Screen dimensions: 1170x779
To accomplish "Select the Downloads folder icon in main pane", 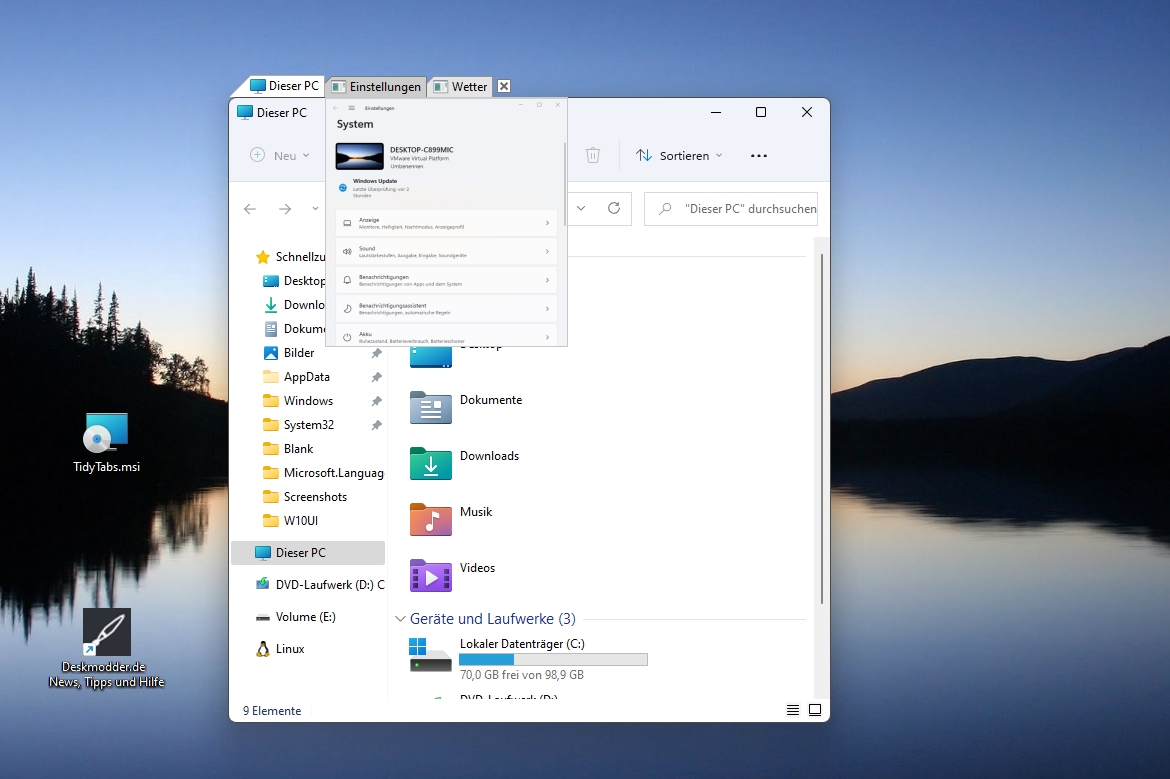I will [x=431, y=463].
